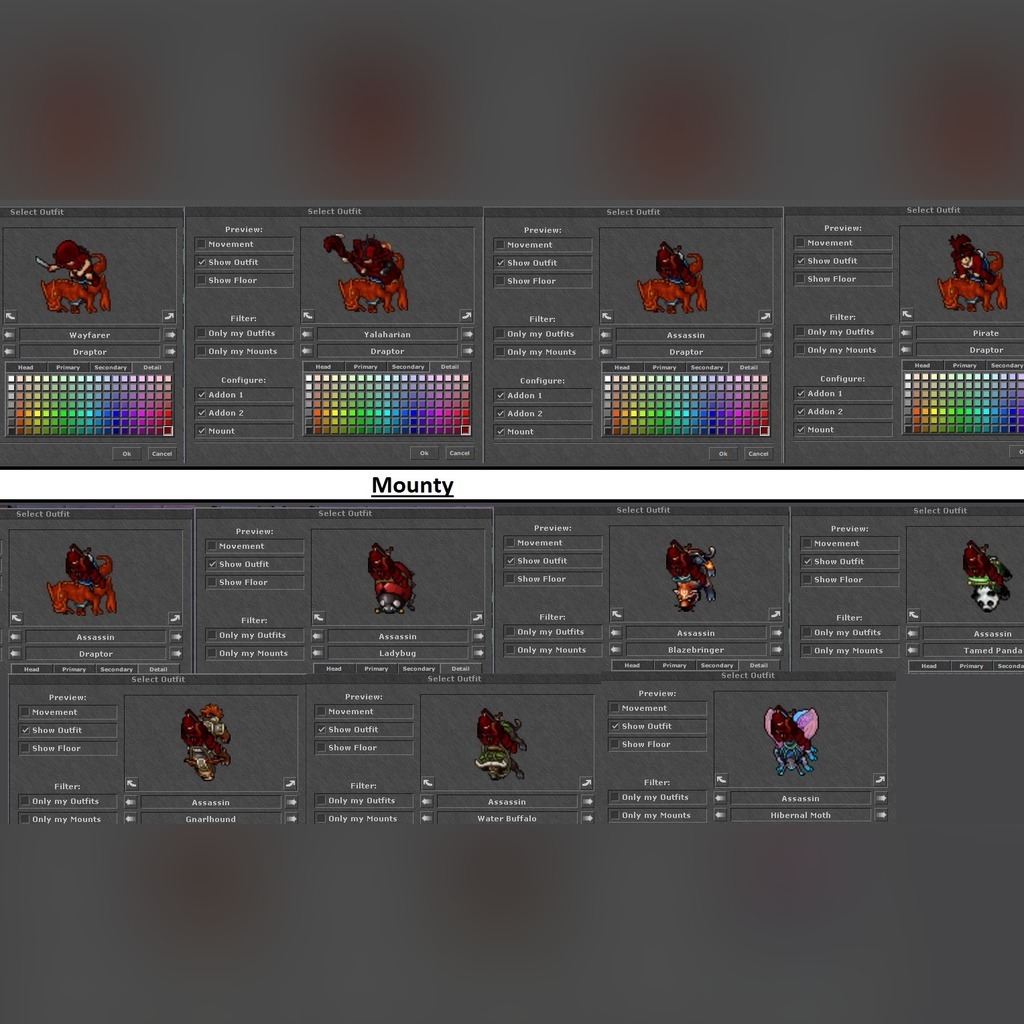Cancel the Wayfarer outfit dialog
The width and height of the screenshot is (1024, 1024).
point(162,454)
